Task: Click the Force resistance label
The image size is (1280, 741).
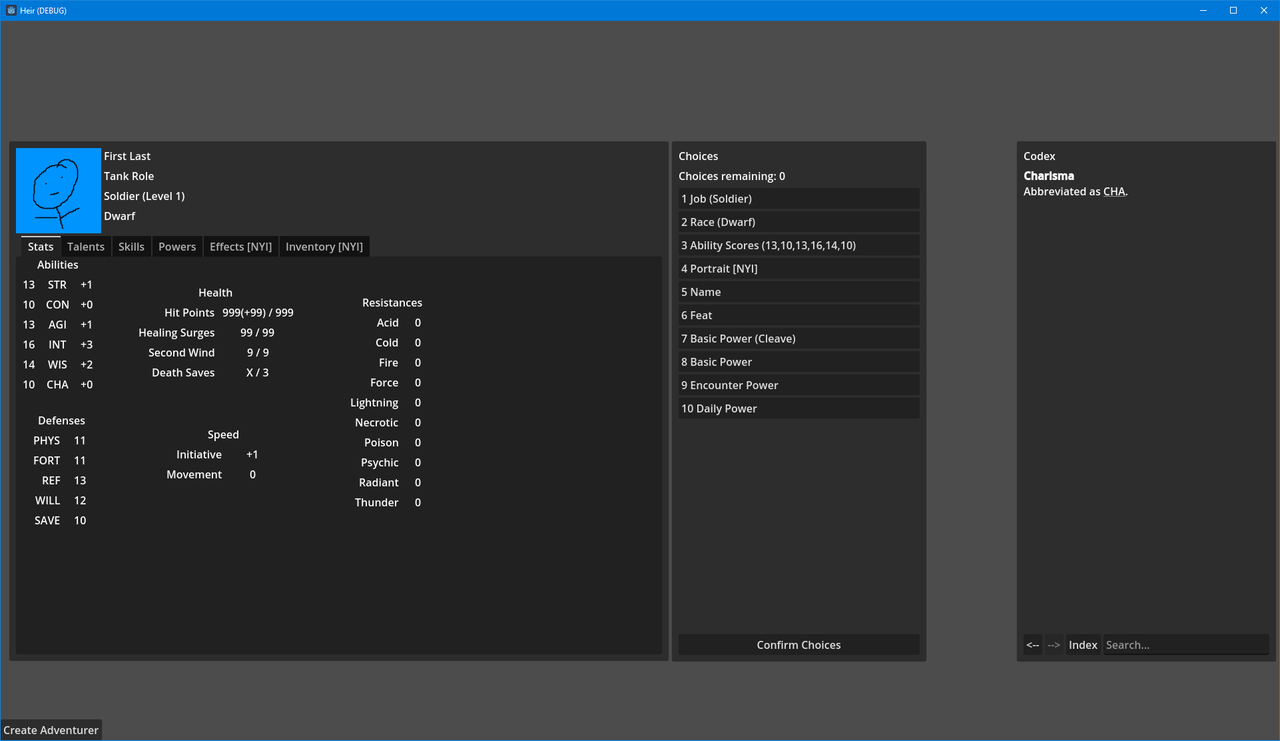Action: tap(384, 383)
